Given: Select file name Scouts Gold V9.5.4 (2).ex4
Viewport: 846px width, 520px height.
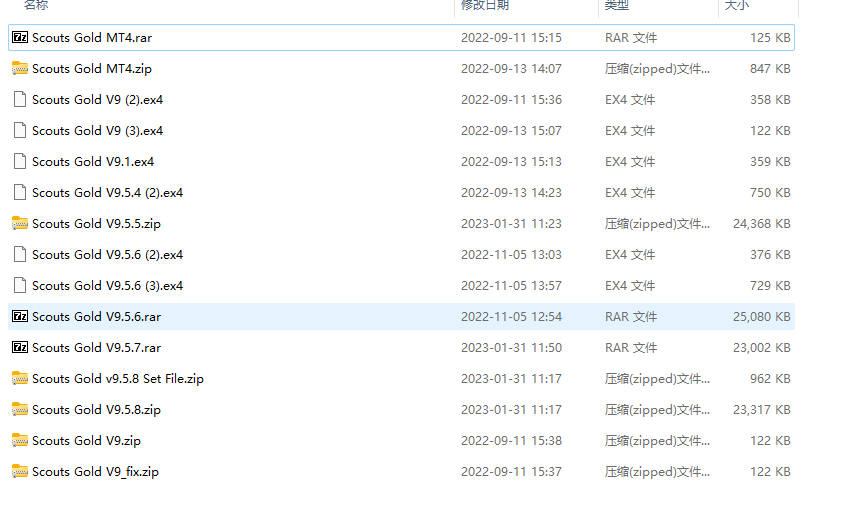Looking at the screenshot, I should tap(107, 193).
